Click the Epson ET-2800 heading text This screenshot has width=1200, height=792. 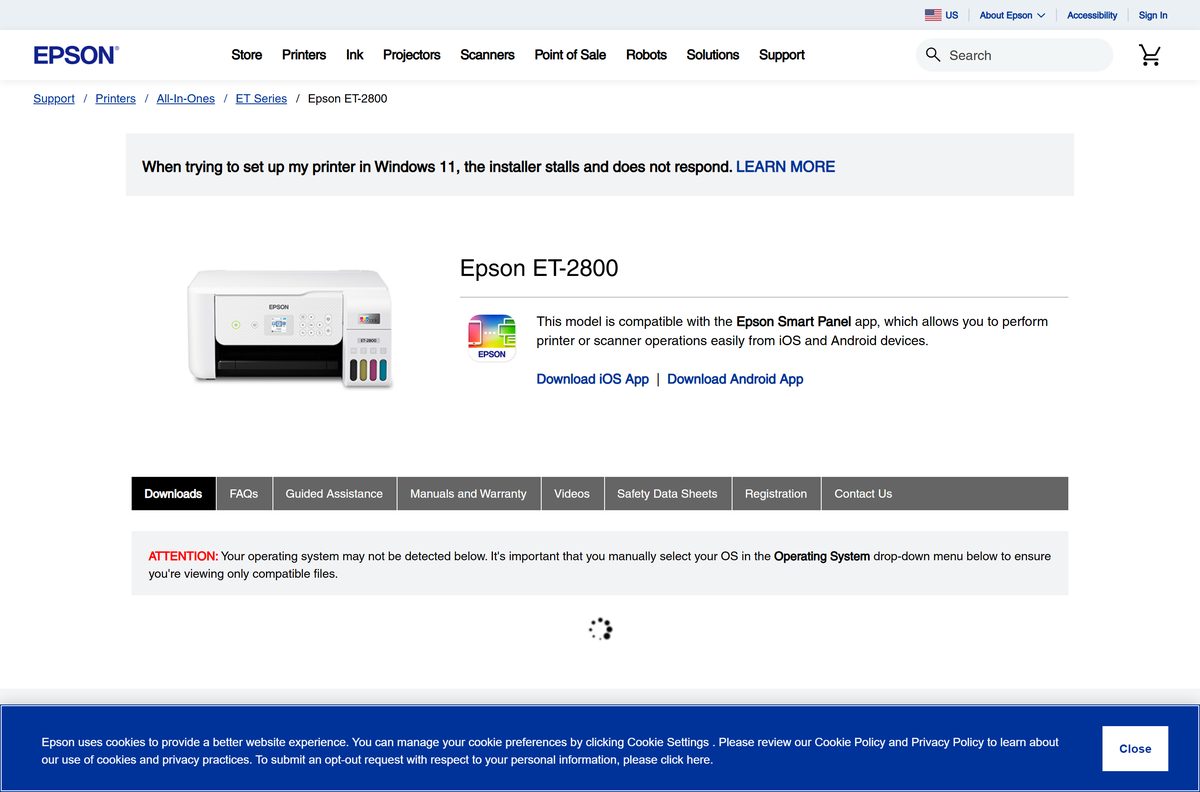pos(539,268)
